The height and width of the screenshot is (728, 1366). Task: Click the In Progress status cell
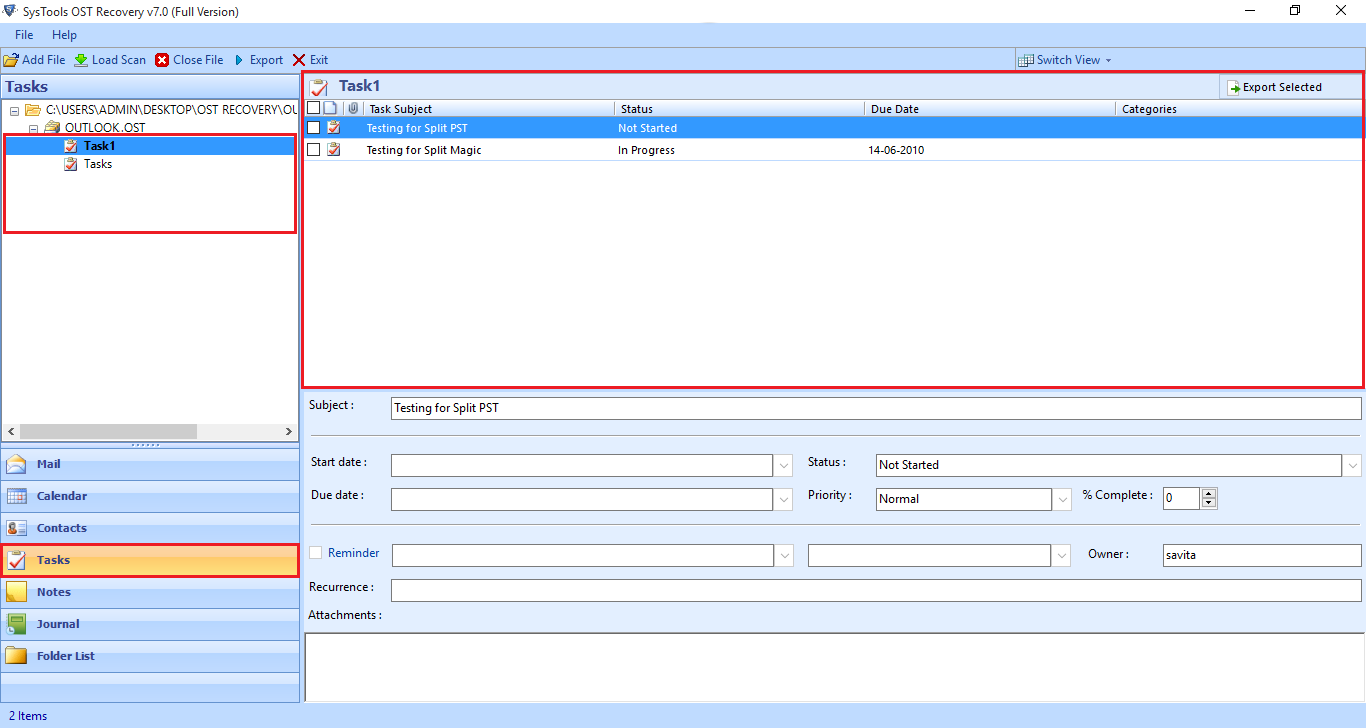646,150
